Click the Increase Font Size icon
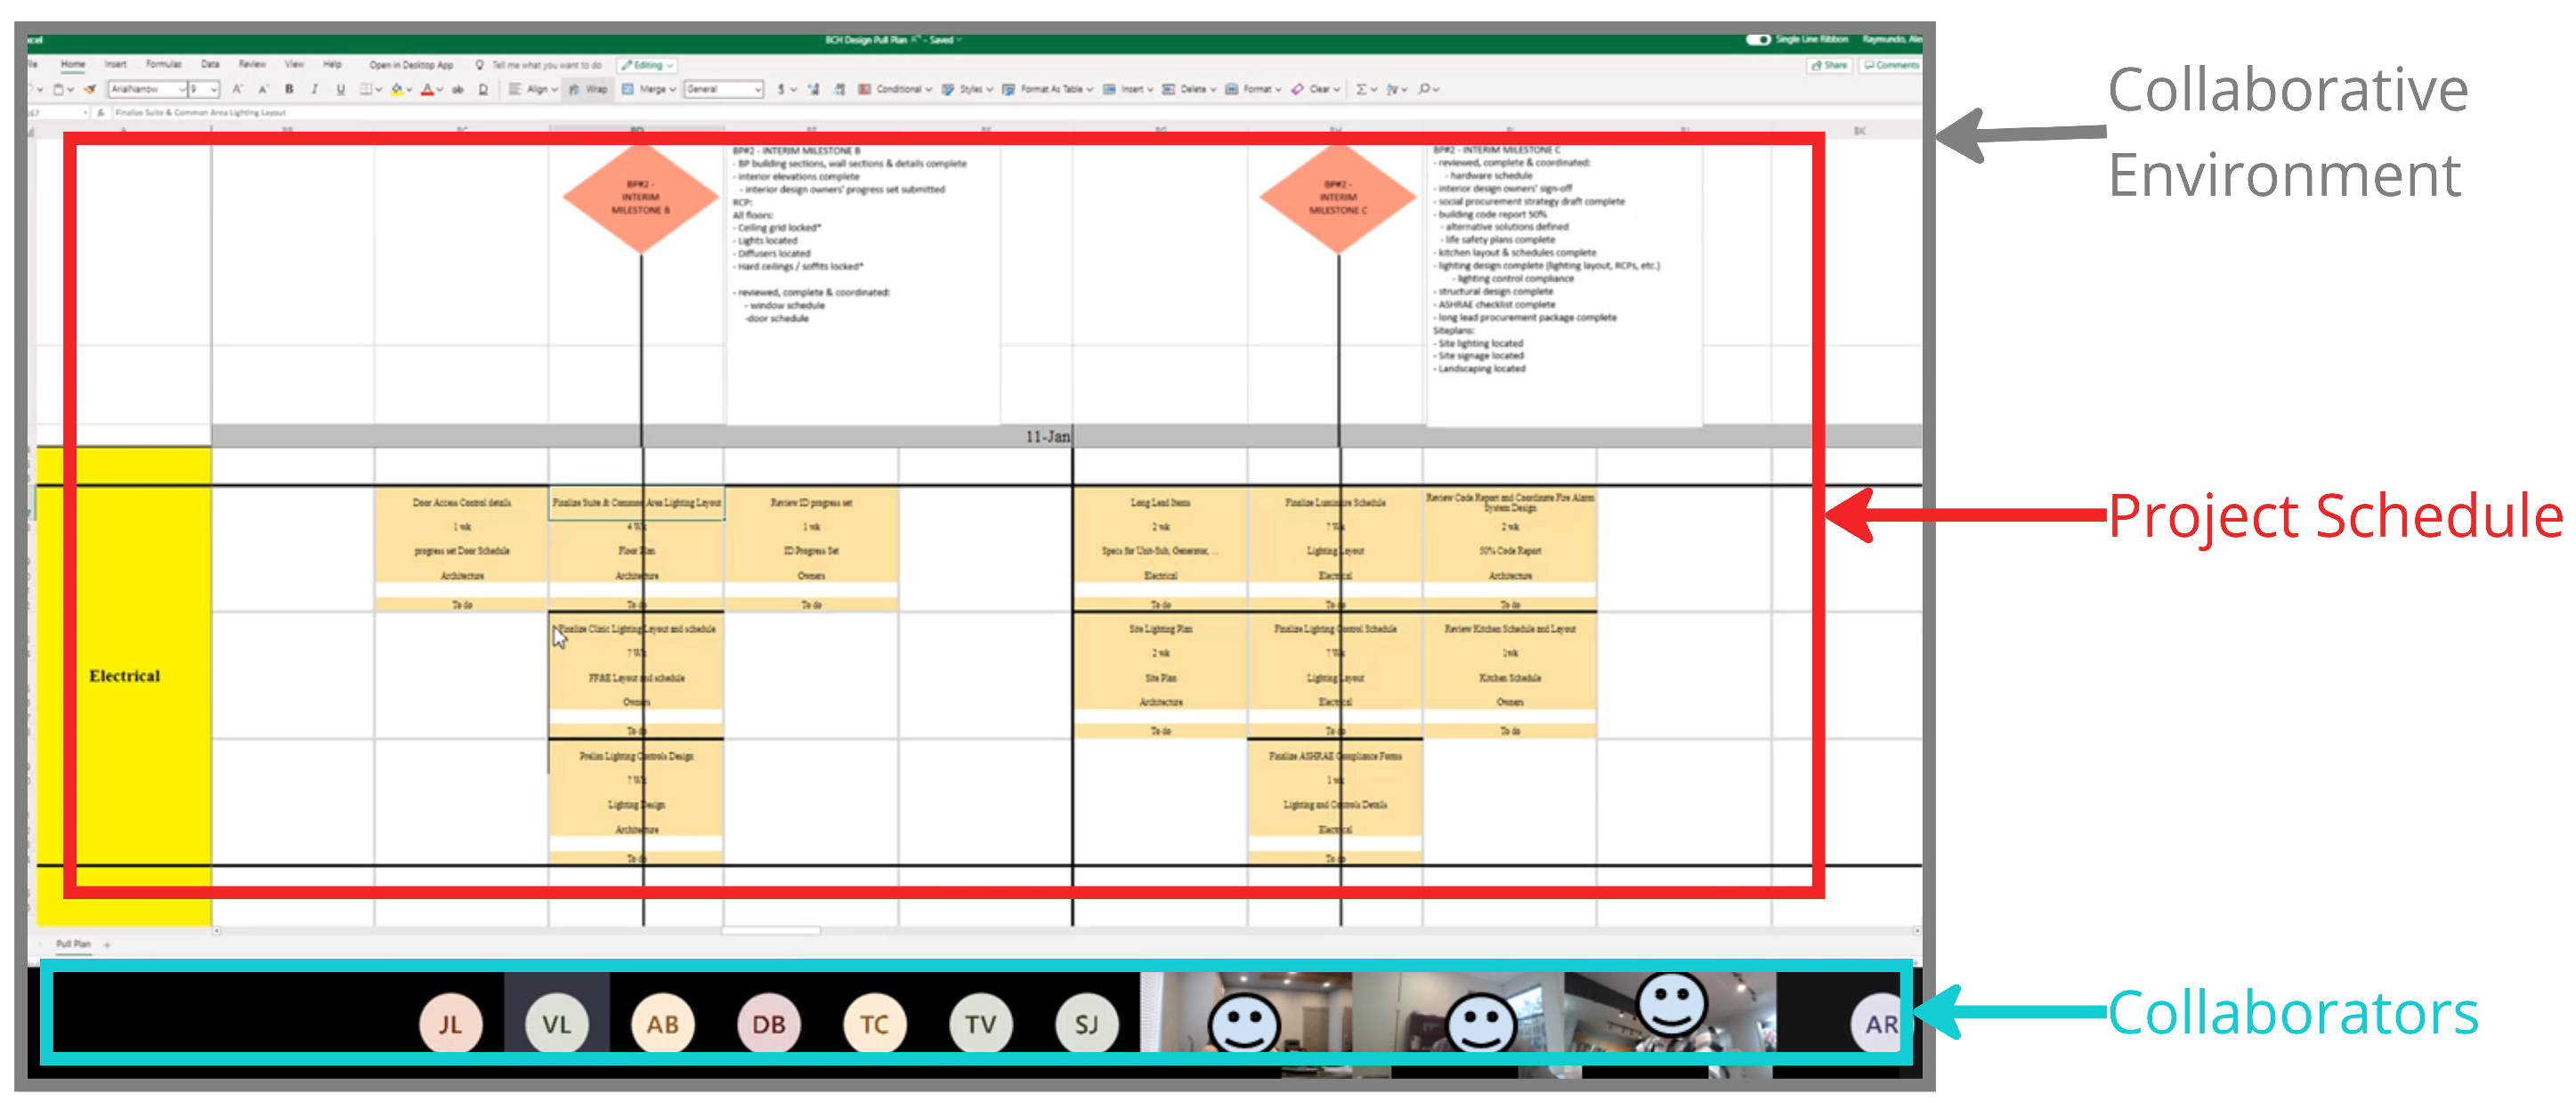The width and height of the screenshot is (2576, 1110). tap(237, 89)
